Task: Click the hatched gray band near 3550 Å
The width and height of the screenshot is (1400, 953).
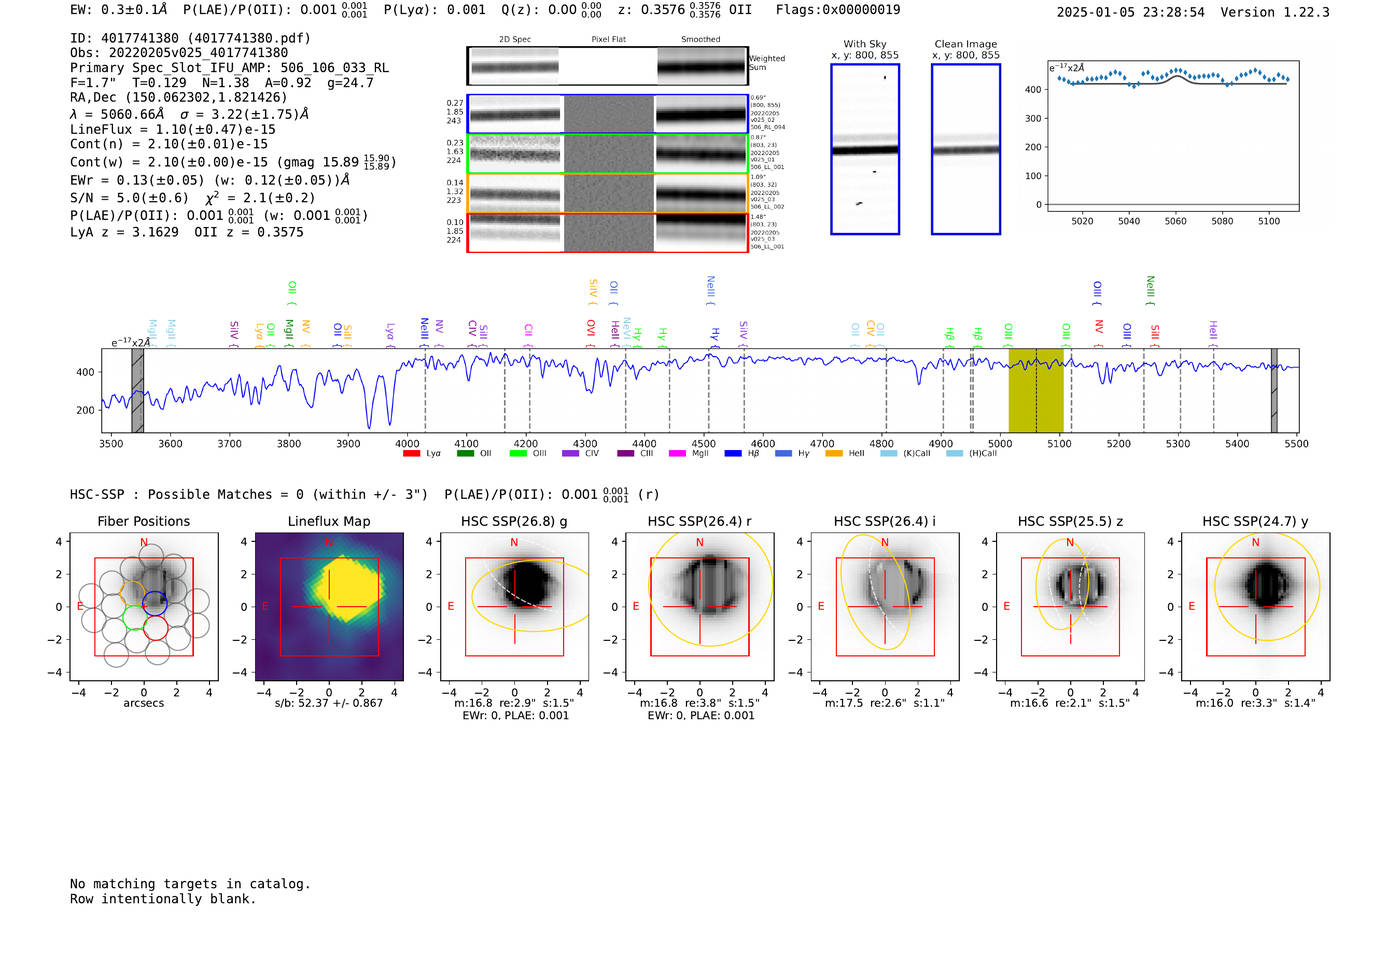Action: point(137,390)
